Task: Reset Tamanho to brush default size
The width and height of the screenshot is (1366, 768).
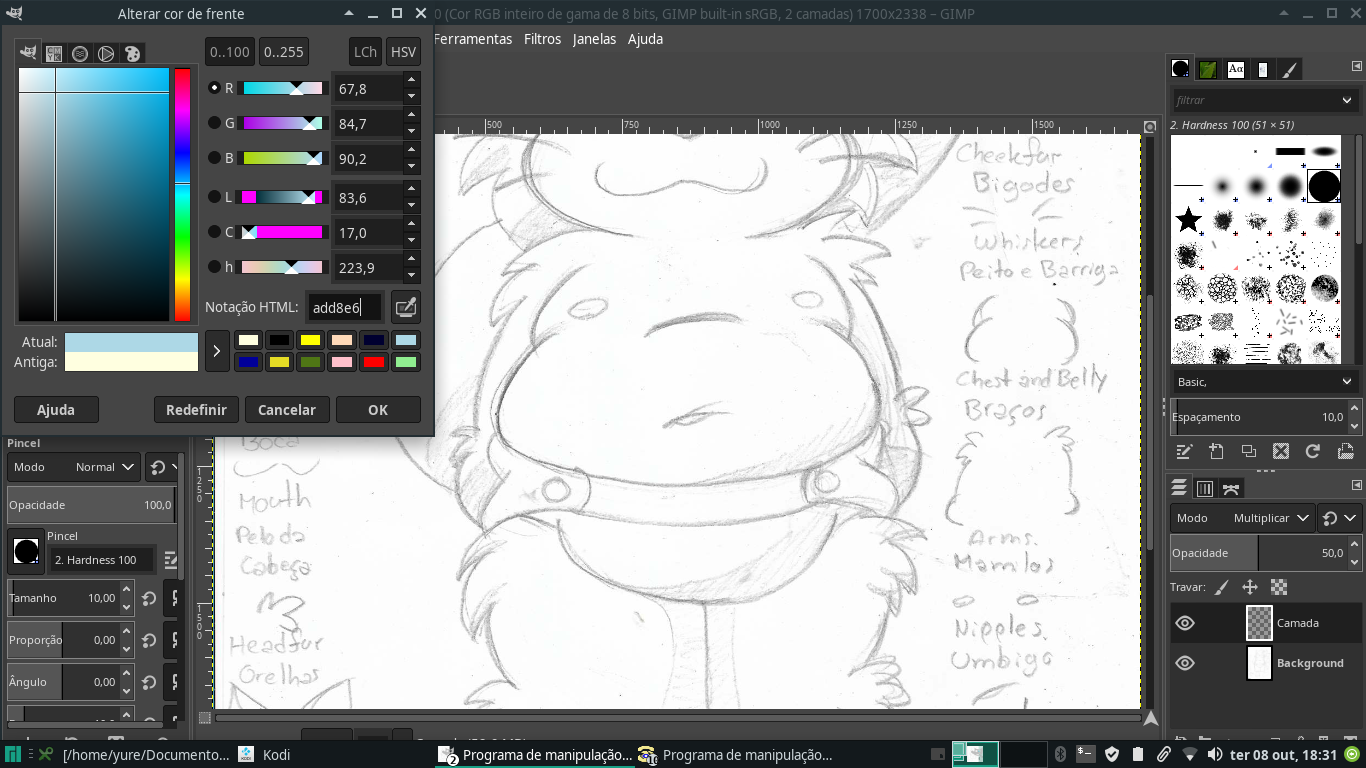Action: click(149, 598)
